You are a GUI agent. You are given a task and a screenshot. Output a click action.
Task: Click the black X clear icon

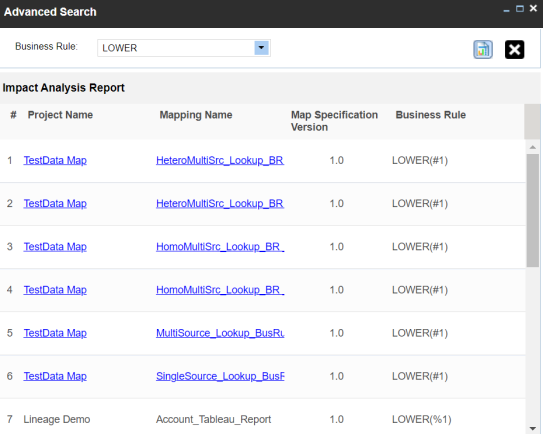pyautogui.click(x=514, y=50)
